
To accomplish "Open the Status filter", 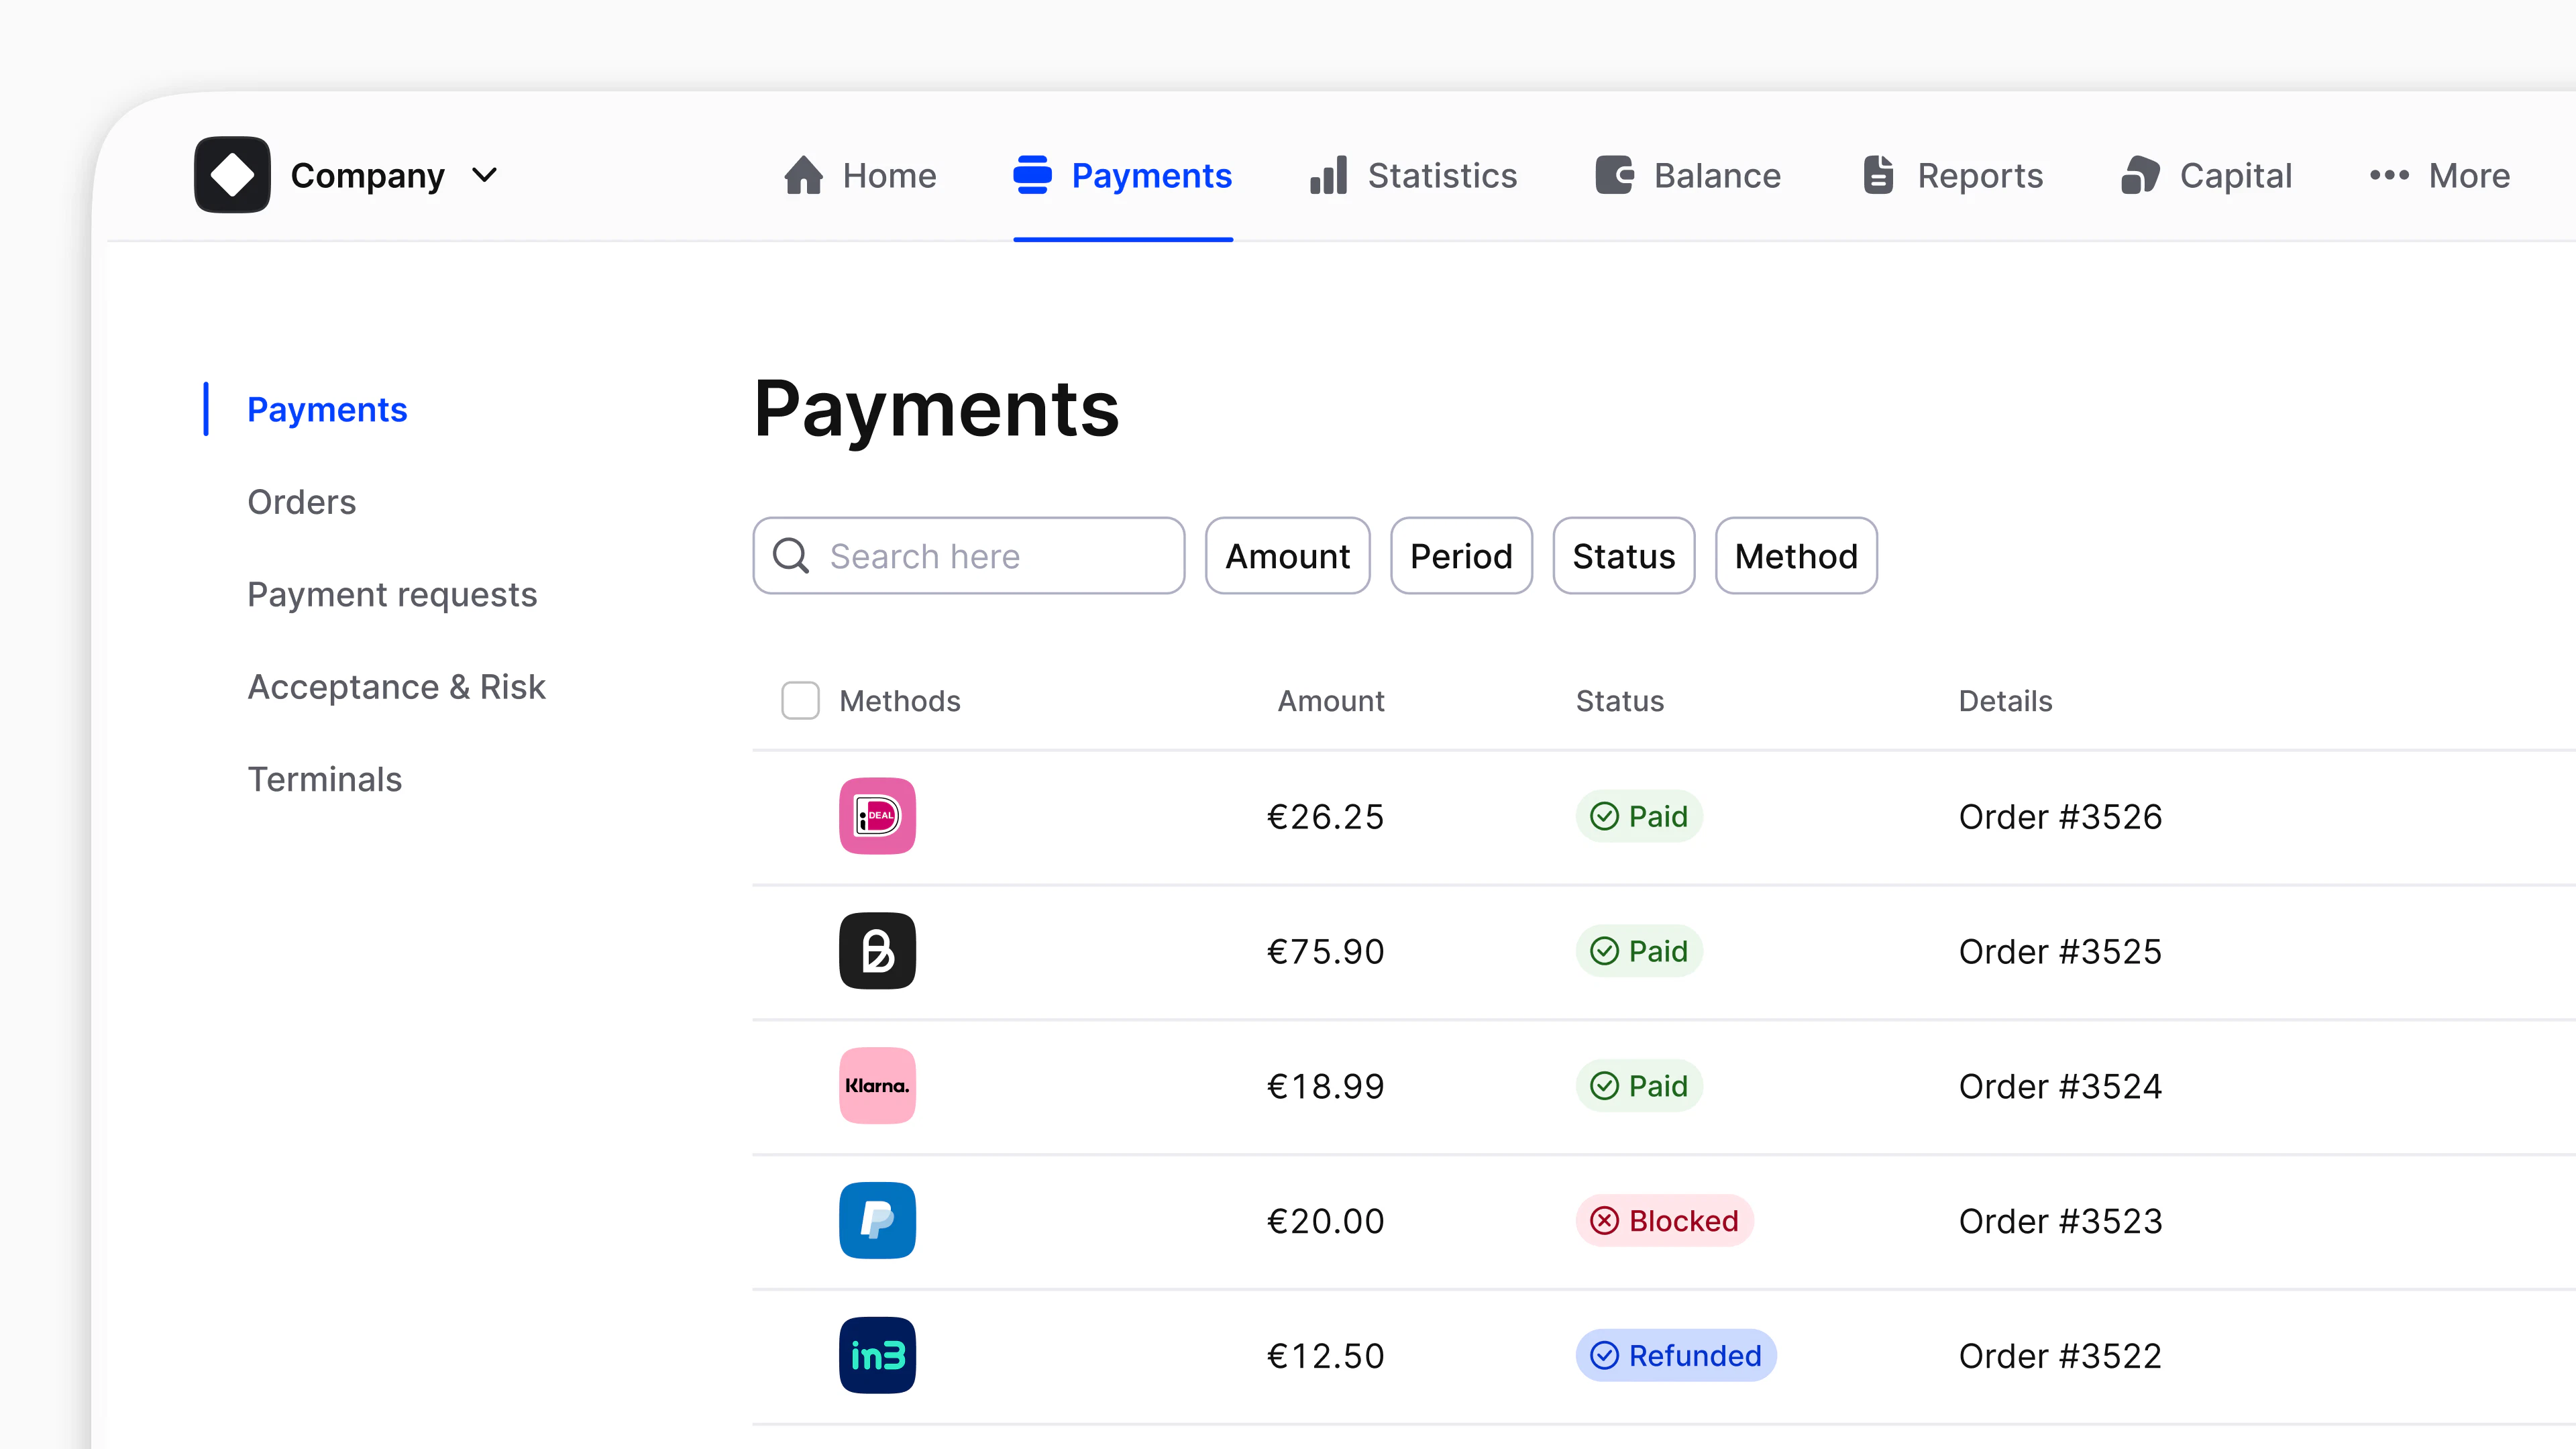I will [1623, 556].
